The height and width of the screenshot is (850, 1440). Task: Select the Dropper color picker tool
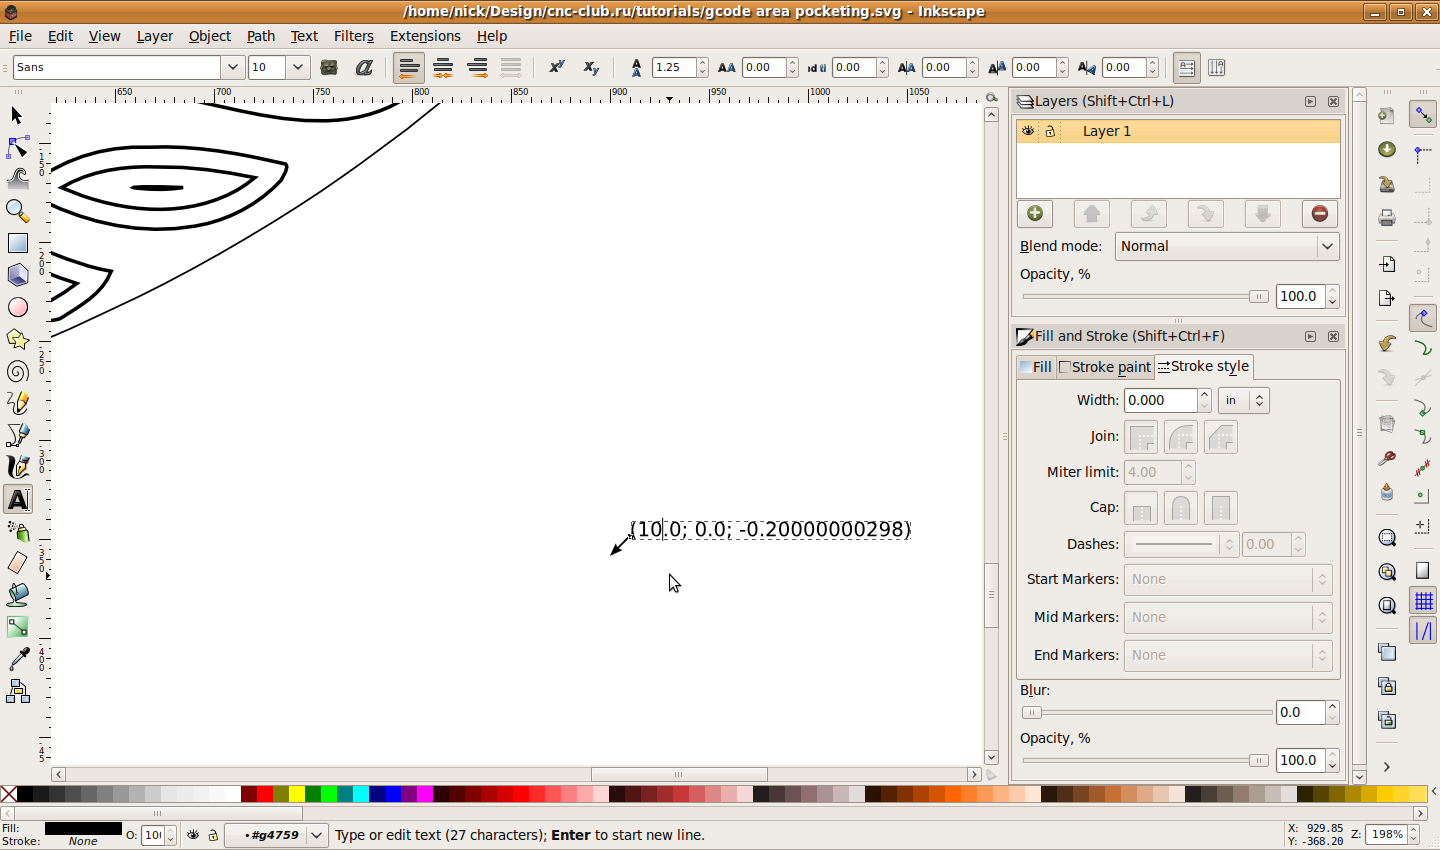[17, 659]
